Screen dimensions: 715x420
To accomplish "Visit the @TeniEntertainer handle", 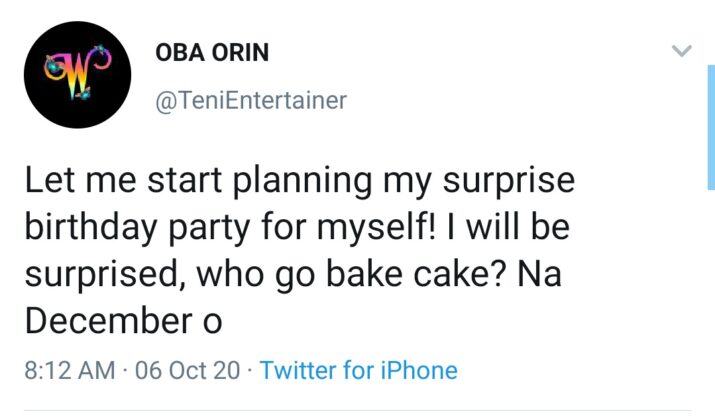I will pos(251,101).
